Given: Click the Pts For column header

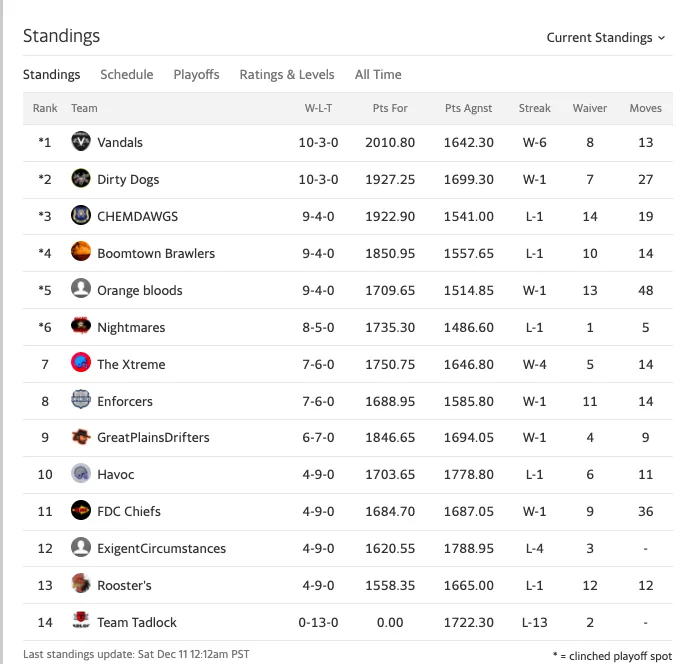Looking at the screenshot, I should 390,108.
